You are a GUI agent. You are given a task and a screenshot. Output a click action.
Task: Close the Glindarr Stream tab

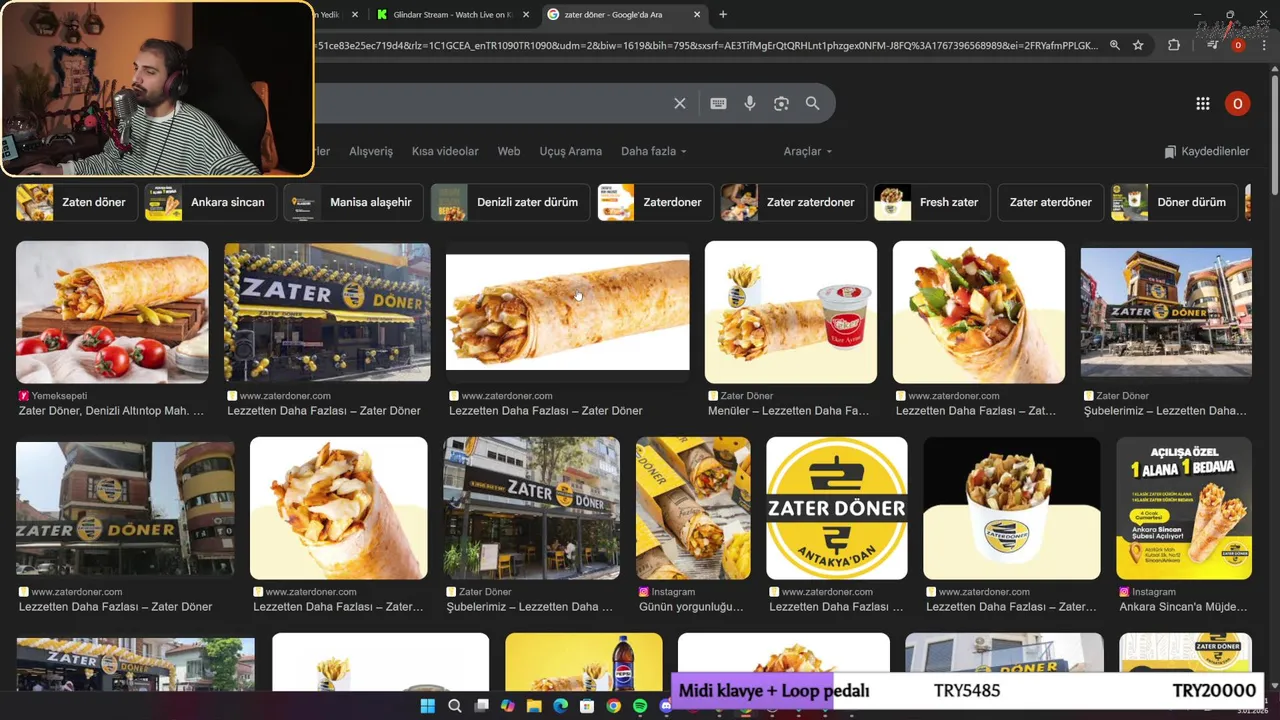(x=526, y=15)
